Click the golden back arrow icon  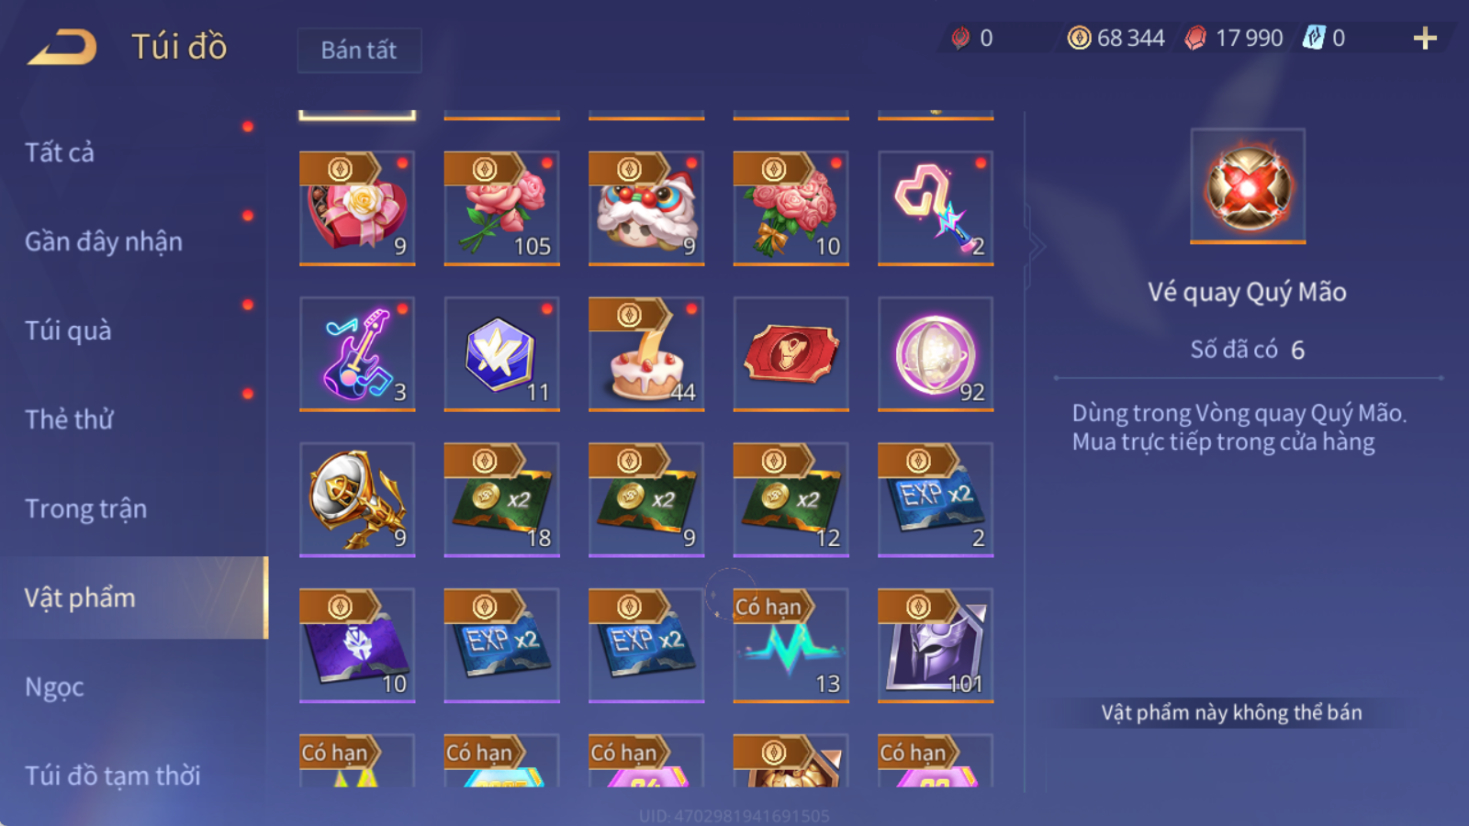pyautogui.click(x=62, y=46)
